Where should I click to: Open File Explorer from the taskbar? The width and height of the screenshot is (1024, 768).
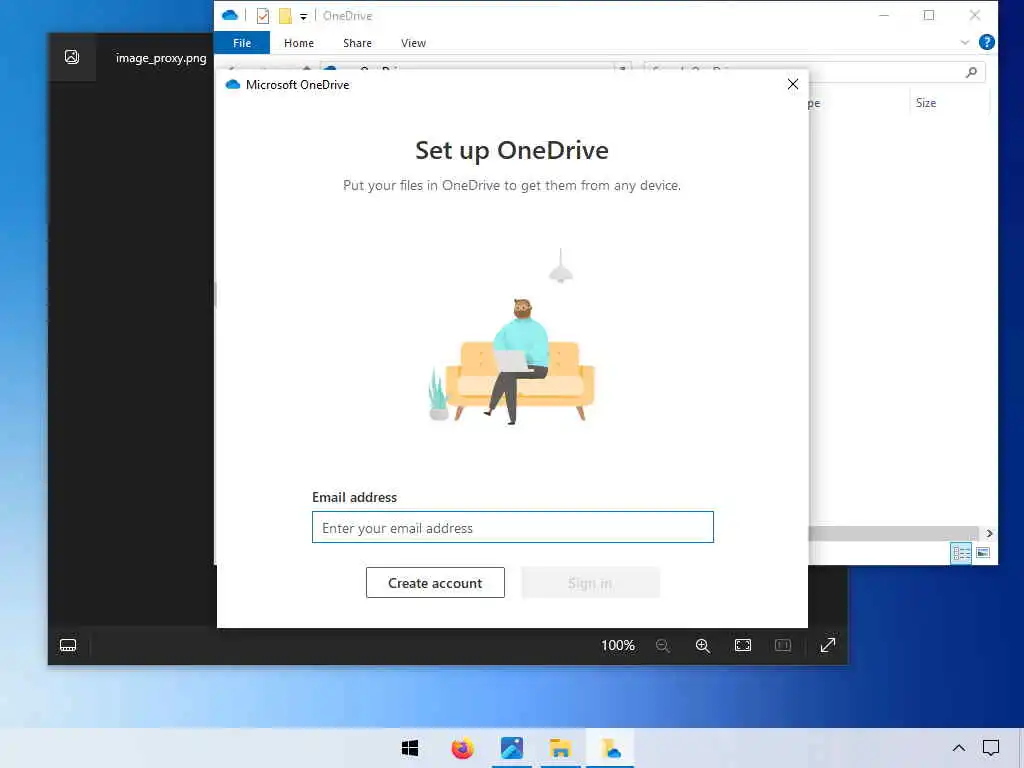pyautogui.click(x=560, y=748)
